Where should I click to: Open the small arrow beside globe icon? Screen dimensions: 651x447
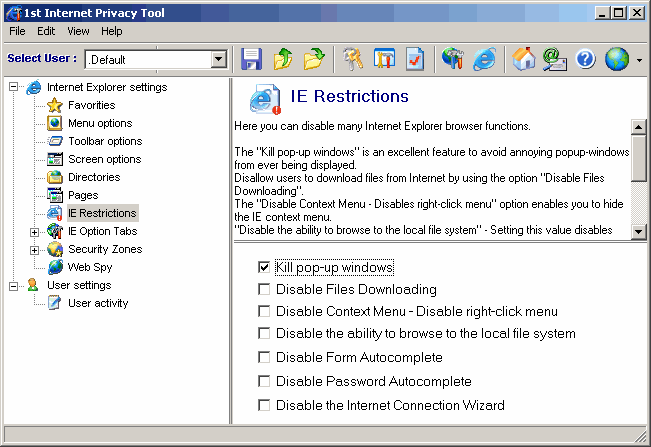[639, 60]
